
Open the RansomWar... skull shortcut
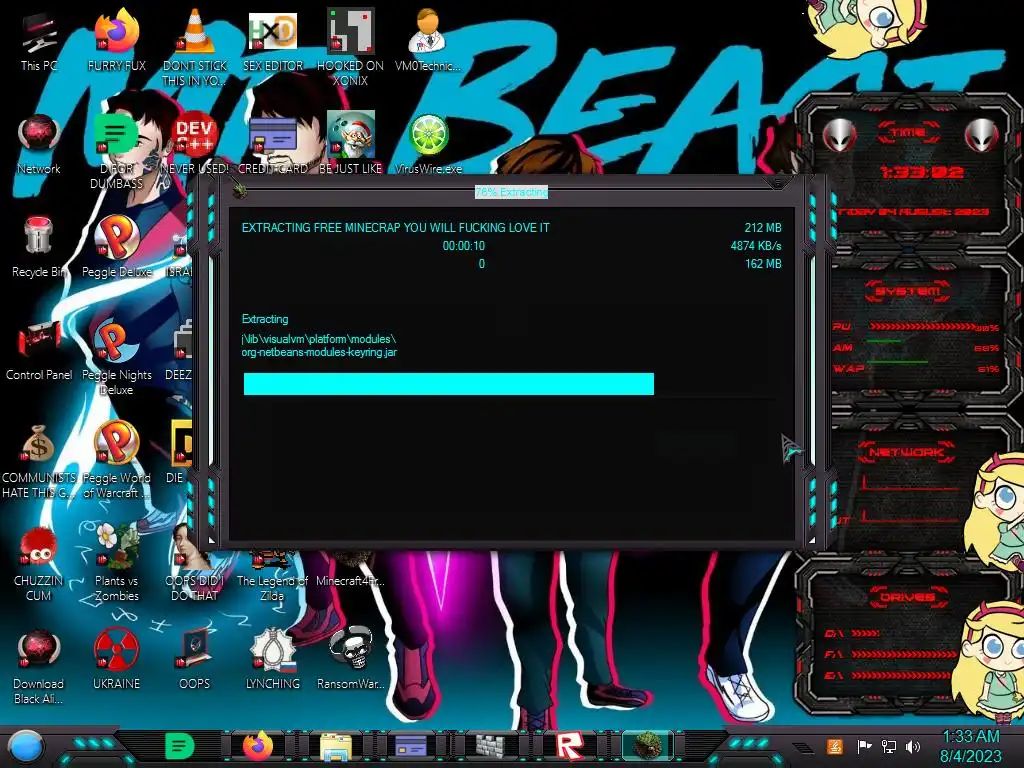tap(351, 658)
